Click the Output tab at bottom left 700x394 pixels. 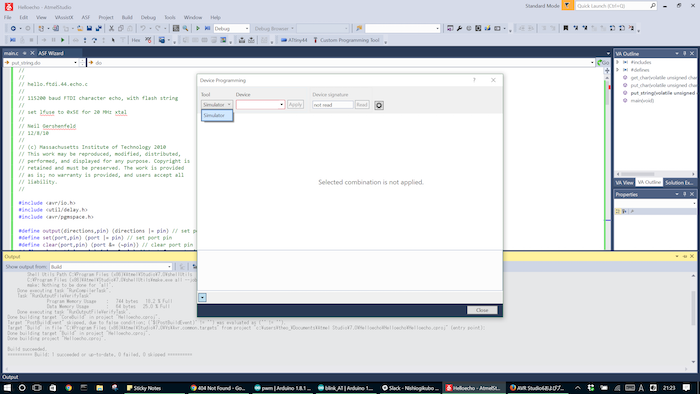(x=10, y=377)
